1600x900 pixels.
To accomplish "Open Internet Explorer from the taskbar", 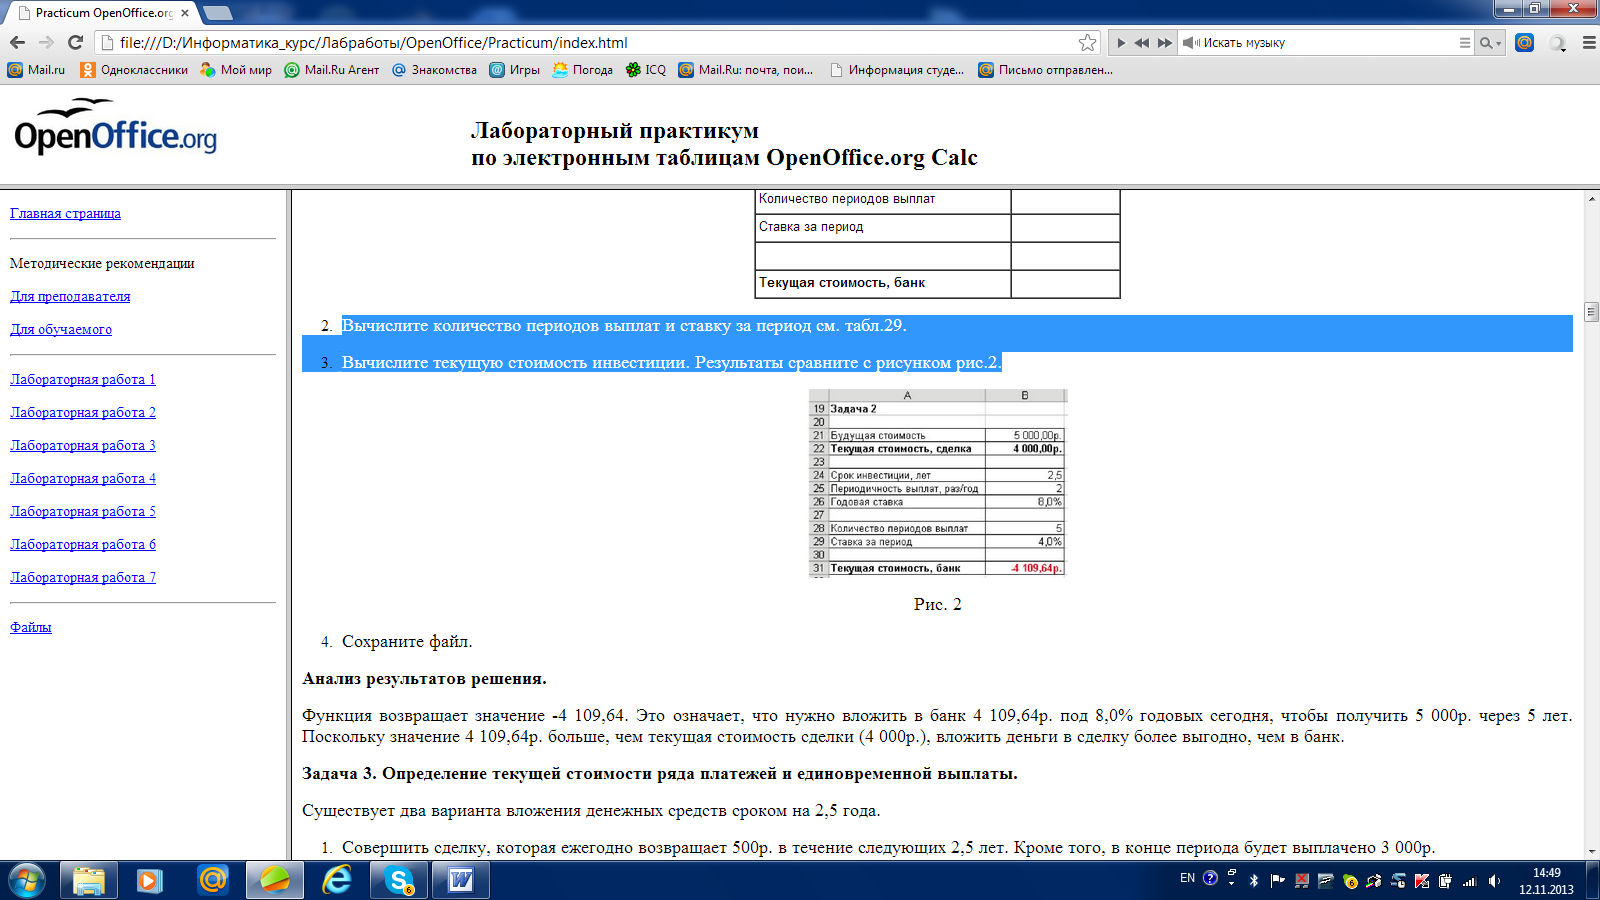I will [337, 880].
